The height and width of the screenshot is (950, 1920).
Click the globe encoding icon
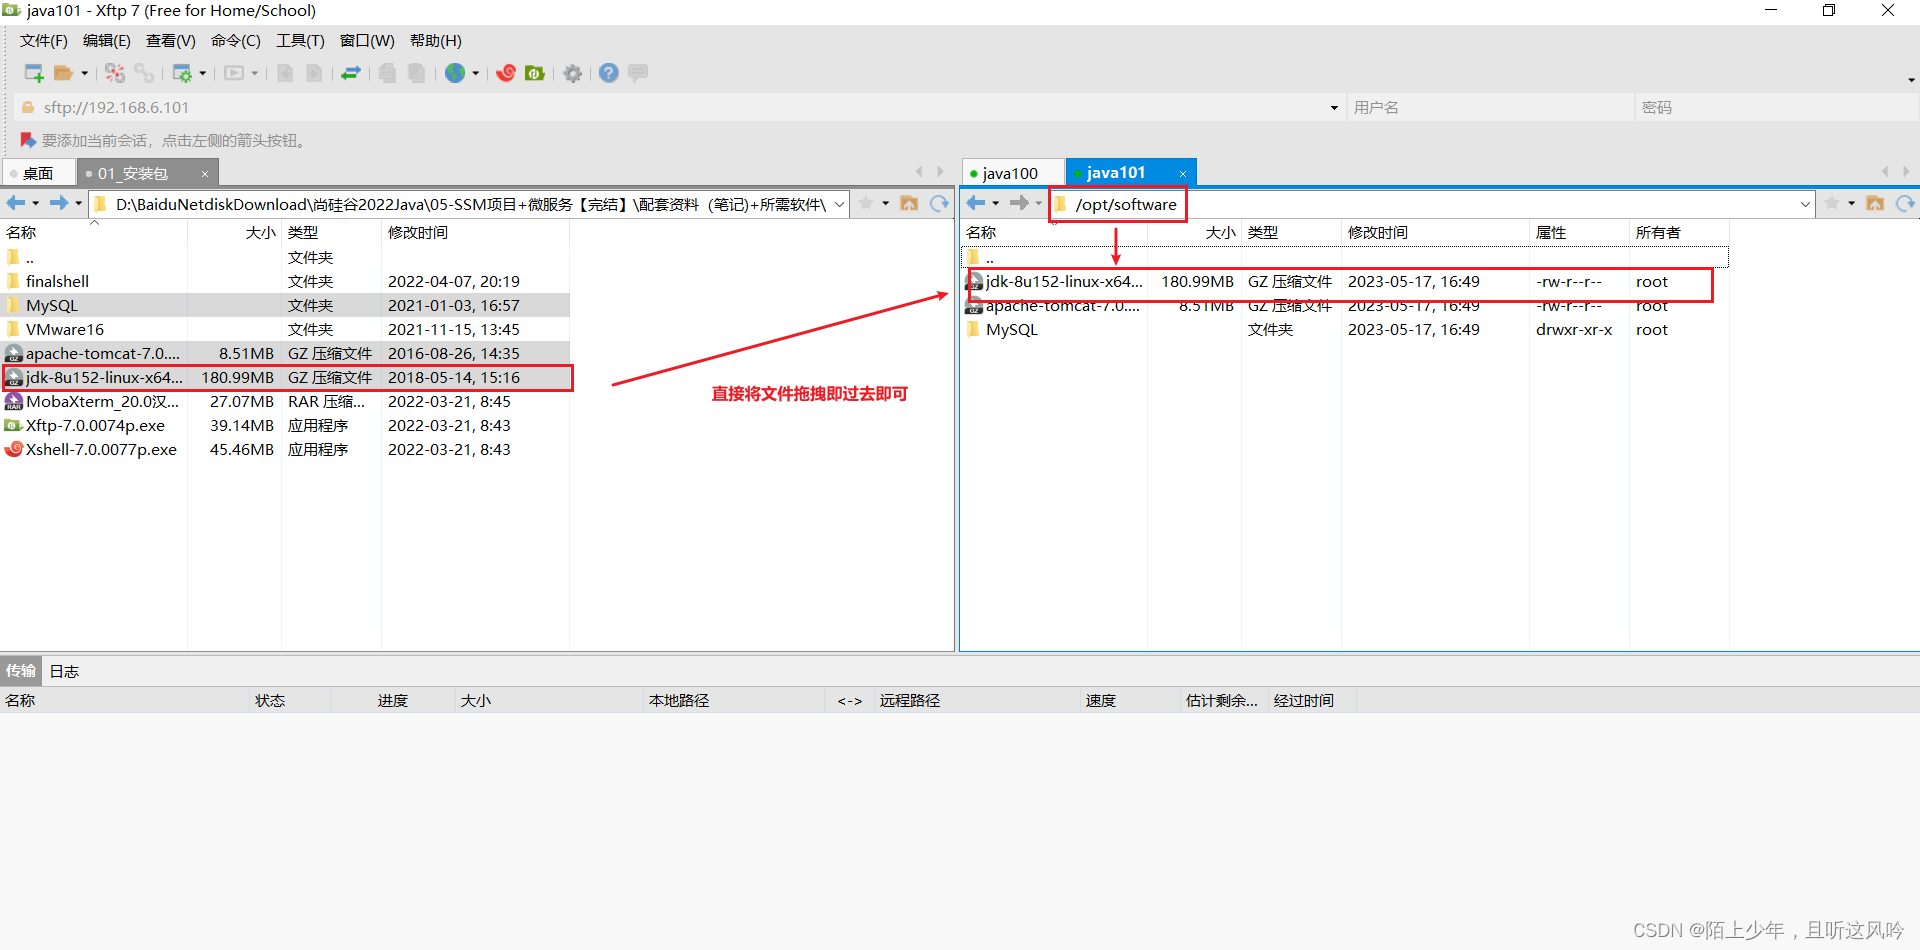click(x=455, y=73)
